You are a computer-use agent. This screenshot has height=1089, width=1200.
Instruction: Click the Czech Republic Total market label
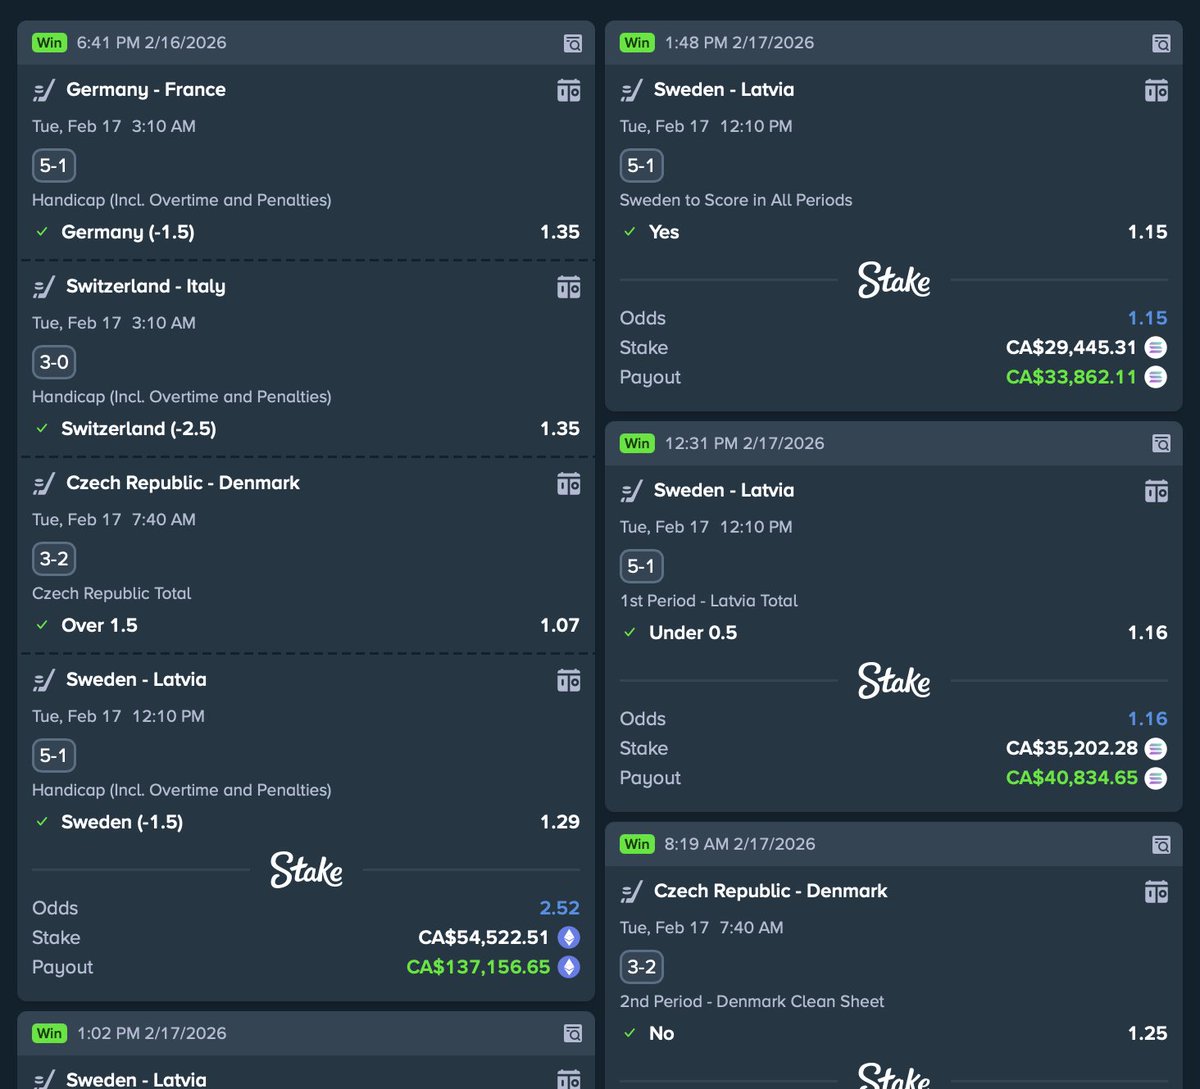point(111,593)
